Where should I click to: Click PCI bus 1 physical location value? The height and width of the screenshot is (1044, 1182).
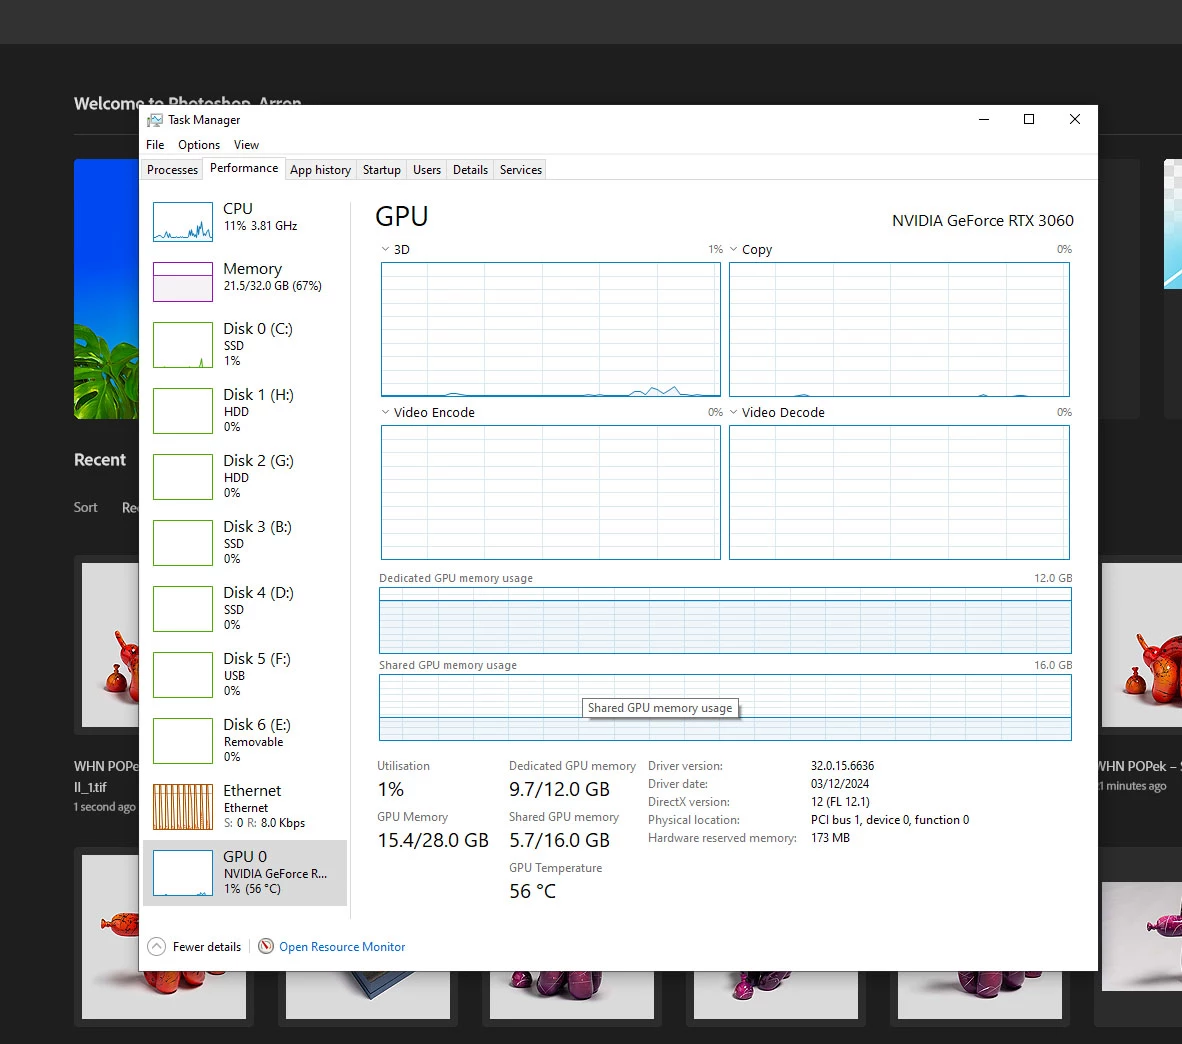tap(890, 820)
